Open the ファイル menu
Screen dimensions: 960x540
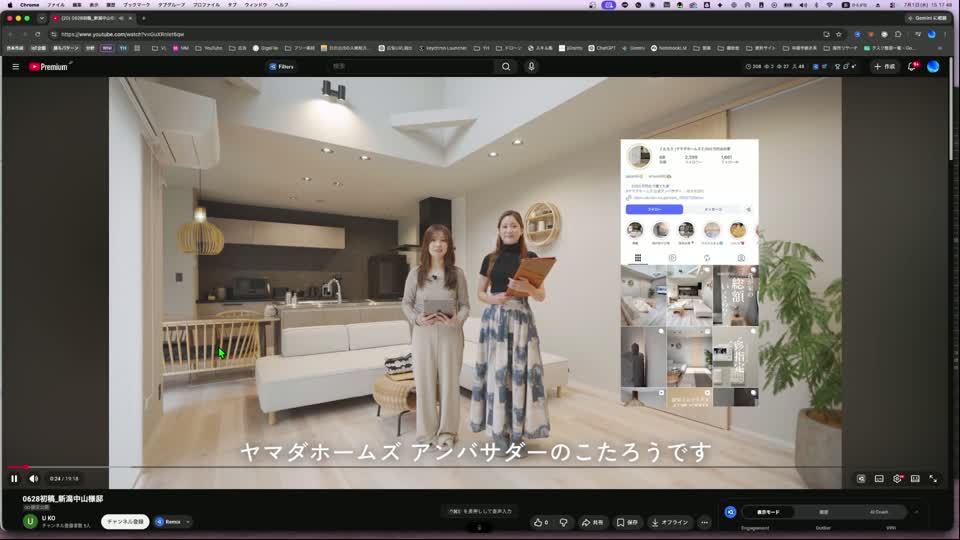56,5
